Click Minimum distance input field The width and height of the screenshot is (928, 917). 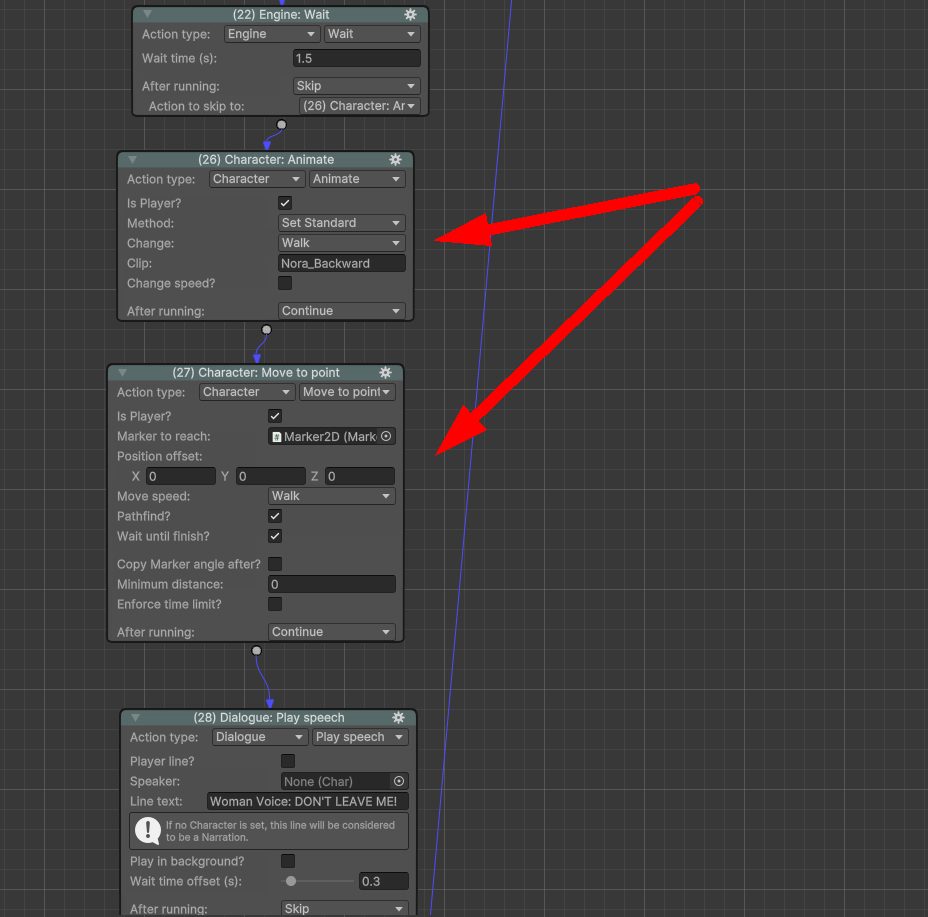[332, 584]
